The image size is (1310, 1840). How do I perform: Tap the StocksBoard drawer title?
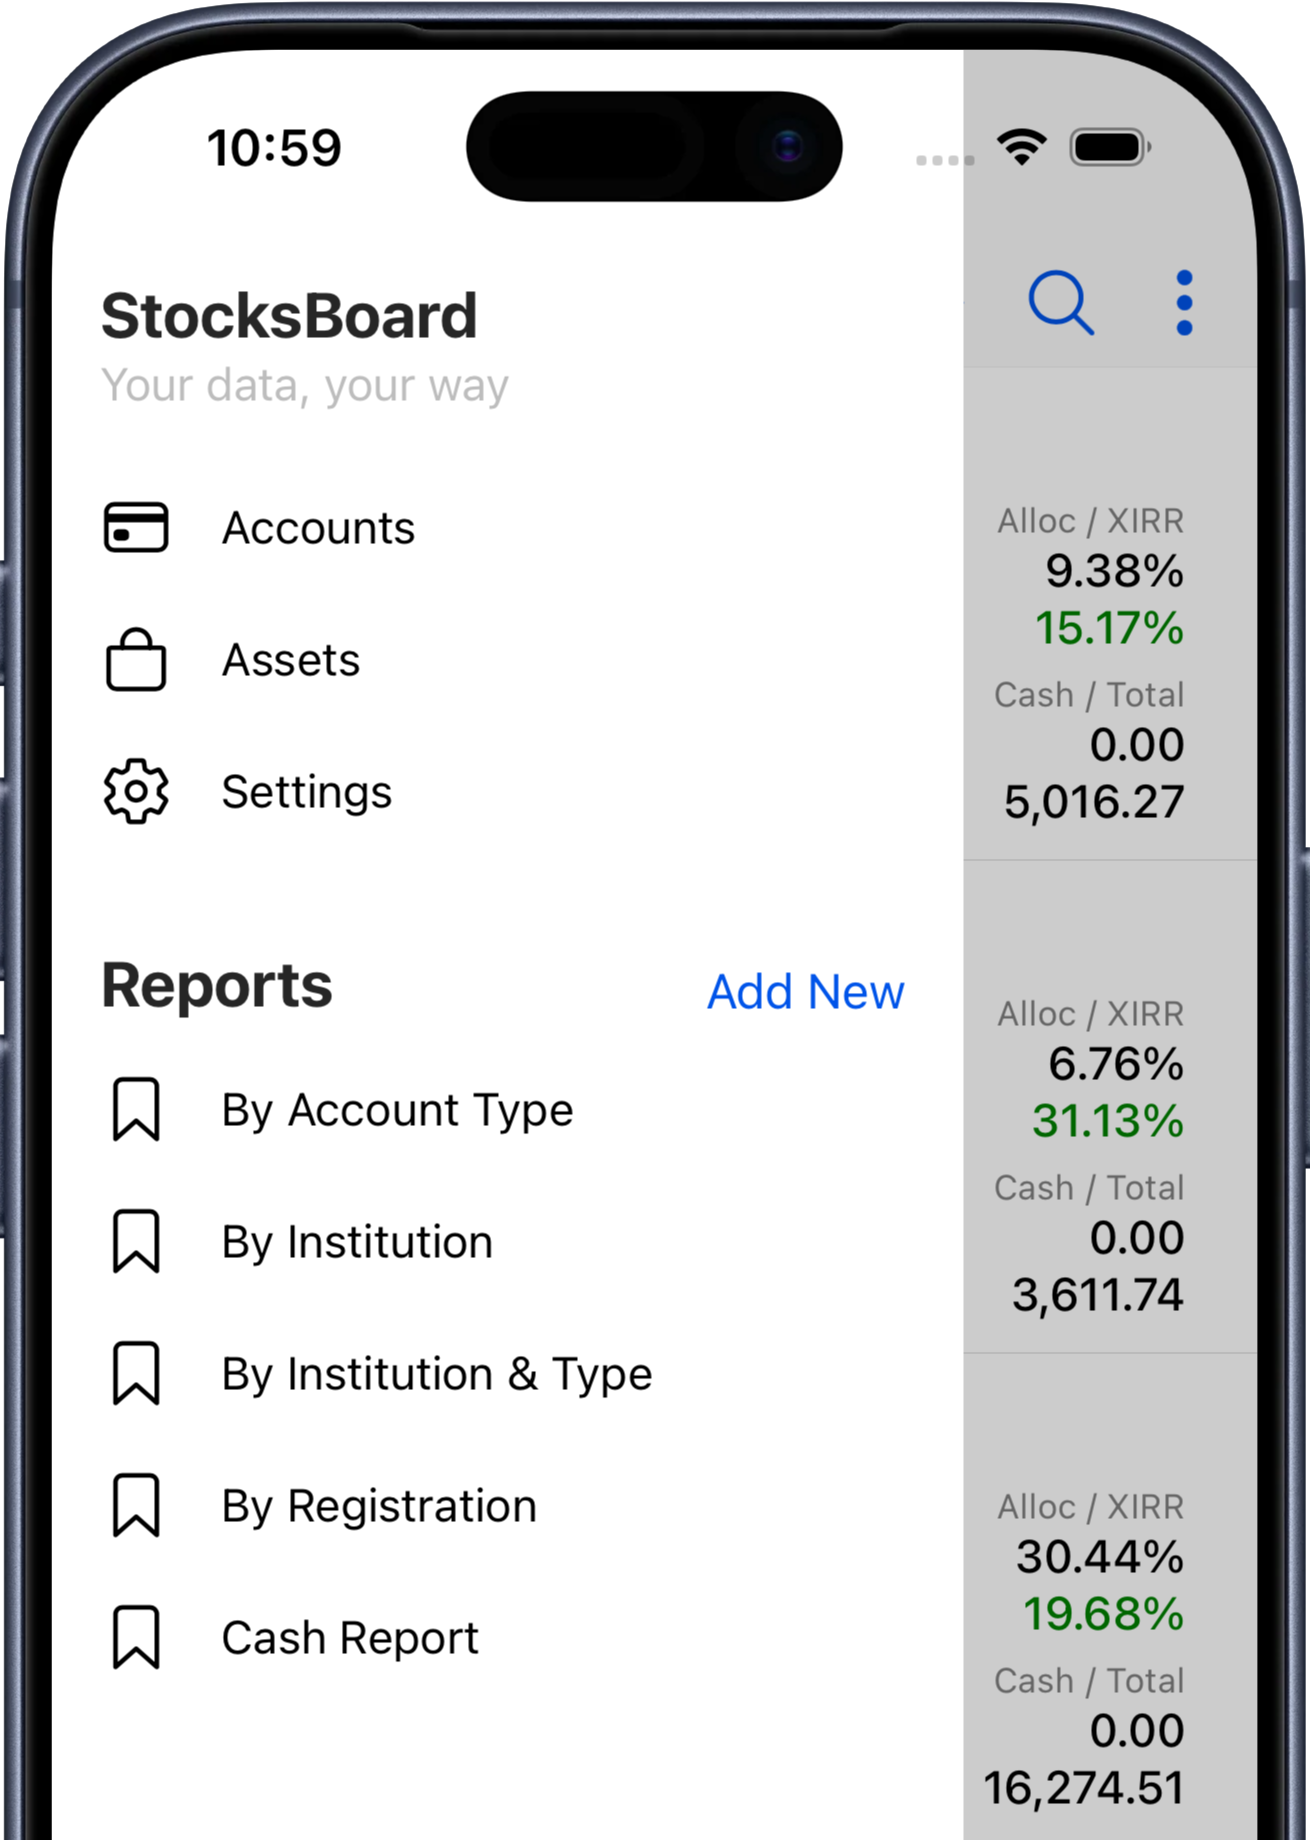289,316
